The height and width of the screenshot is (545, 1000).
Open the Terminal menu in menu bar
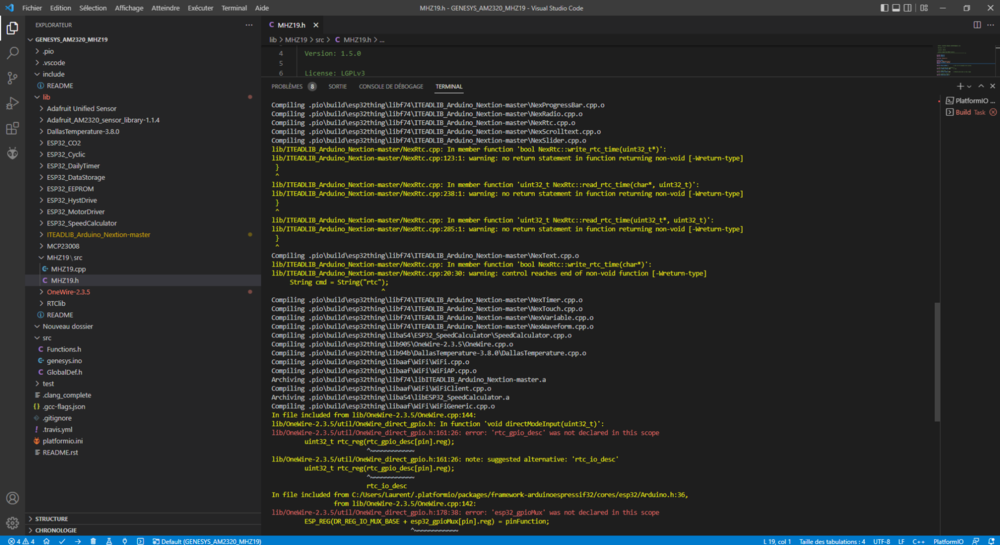[234, 8]
